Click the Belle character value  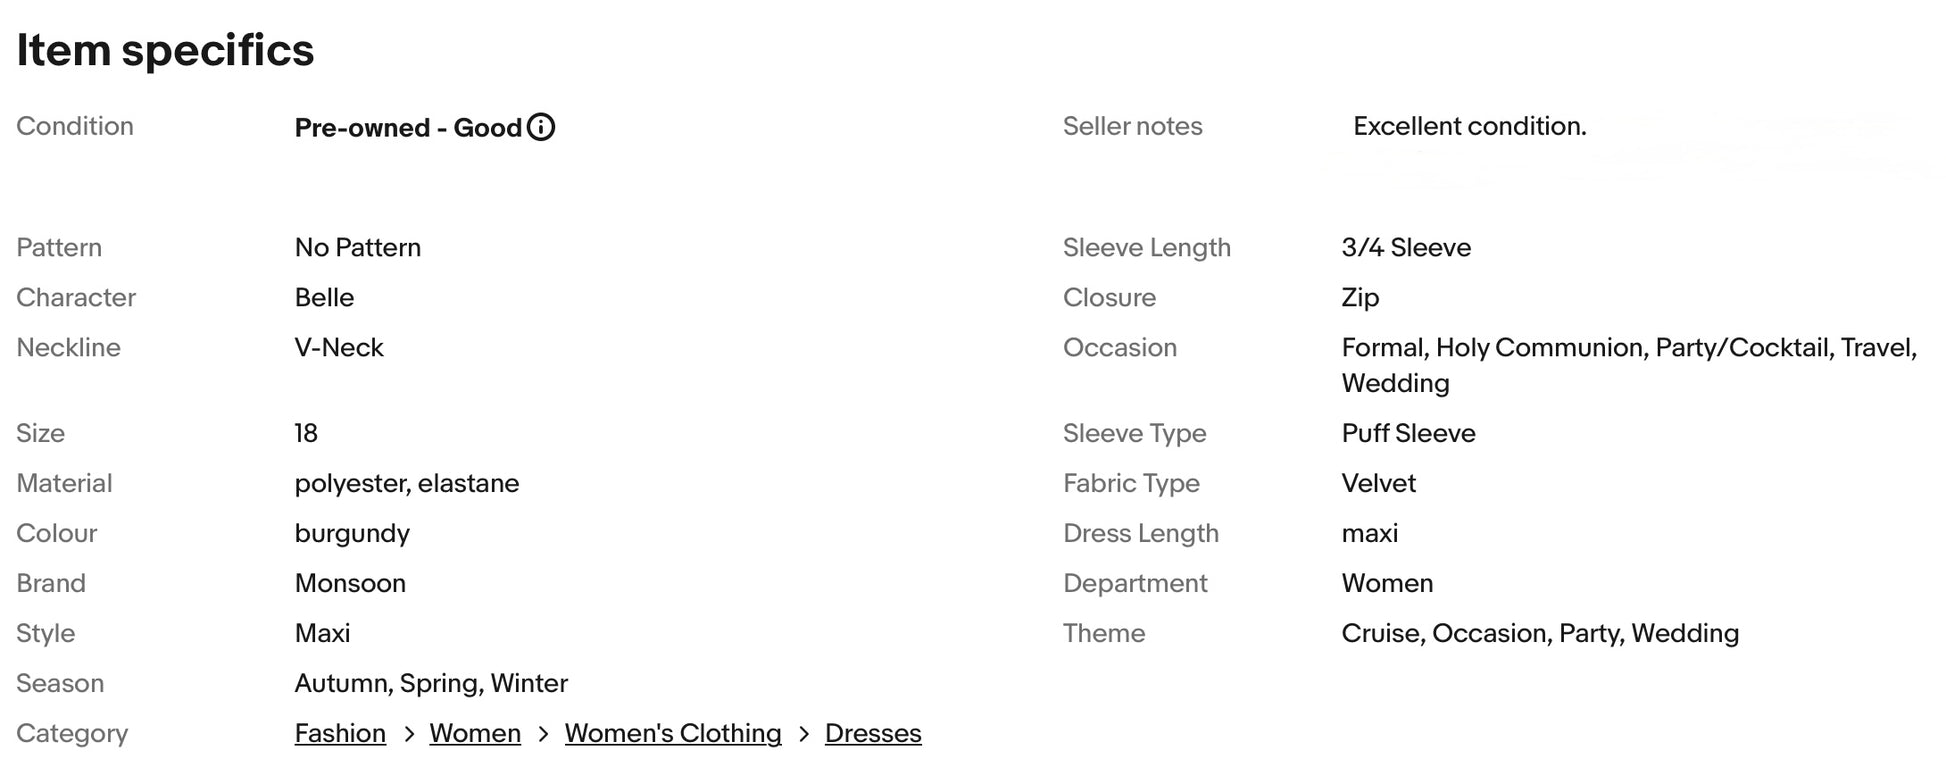[324, 297]
